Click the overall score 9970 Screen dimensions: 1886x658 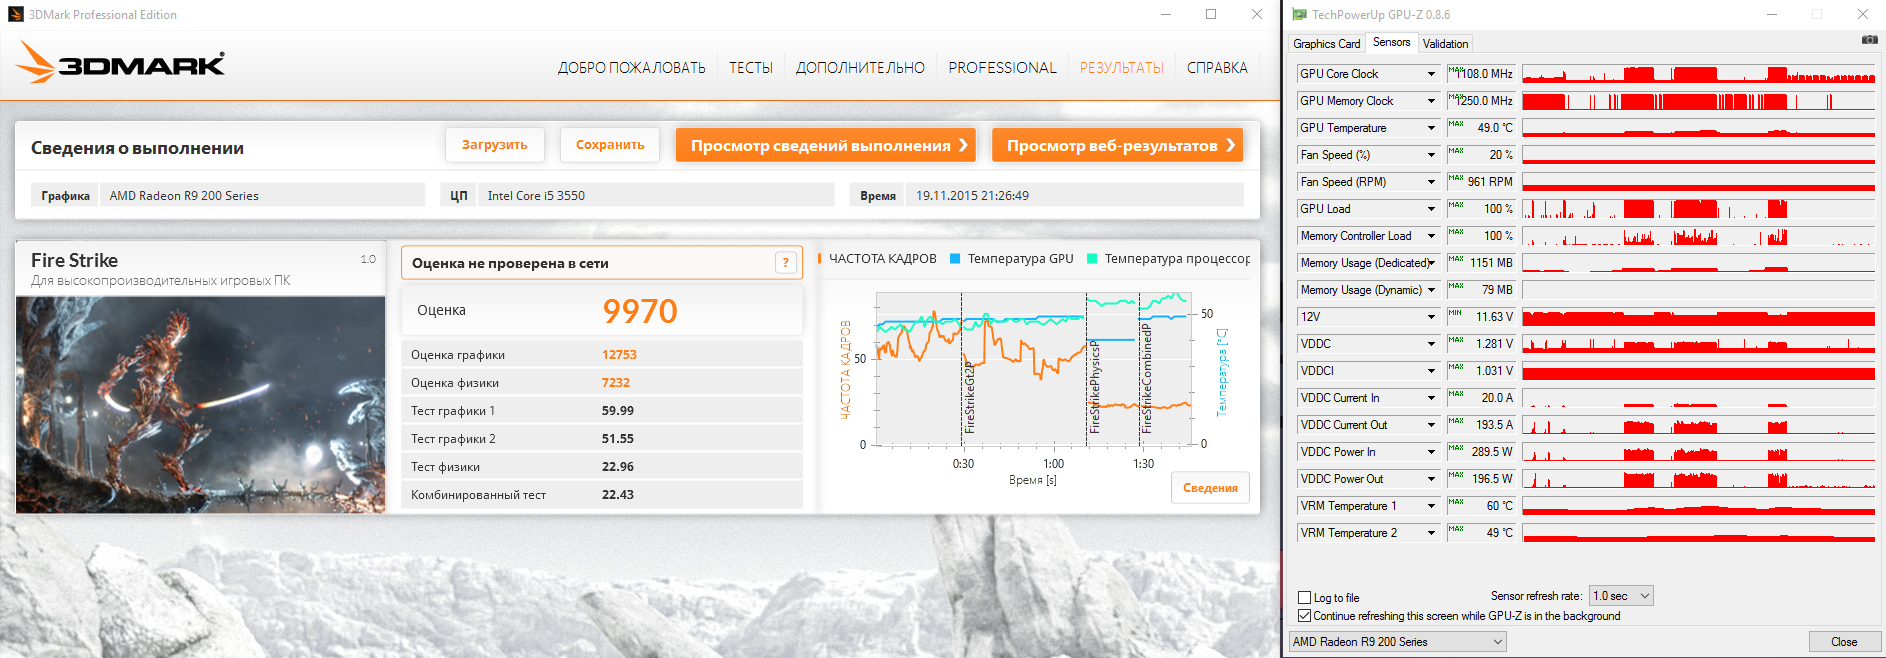[640, 311]
